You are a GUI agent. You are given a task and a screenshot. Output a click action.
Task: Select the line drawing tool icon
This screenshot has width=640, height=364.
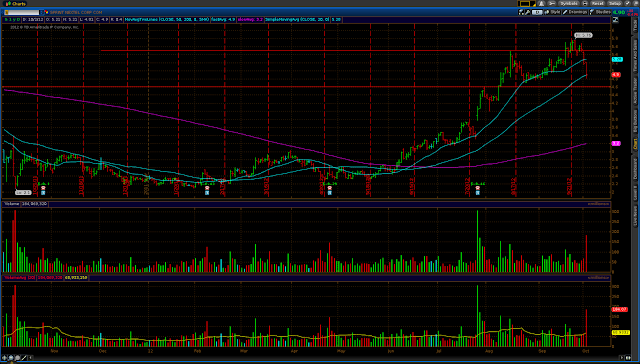(24, 358)
